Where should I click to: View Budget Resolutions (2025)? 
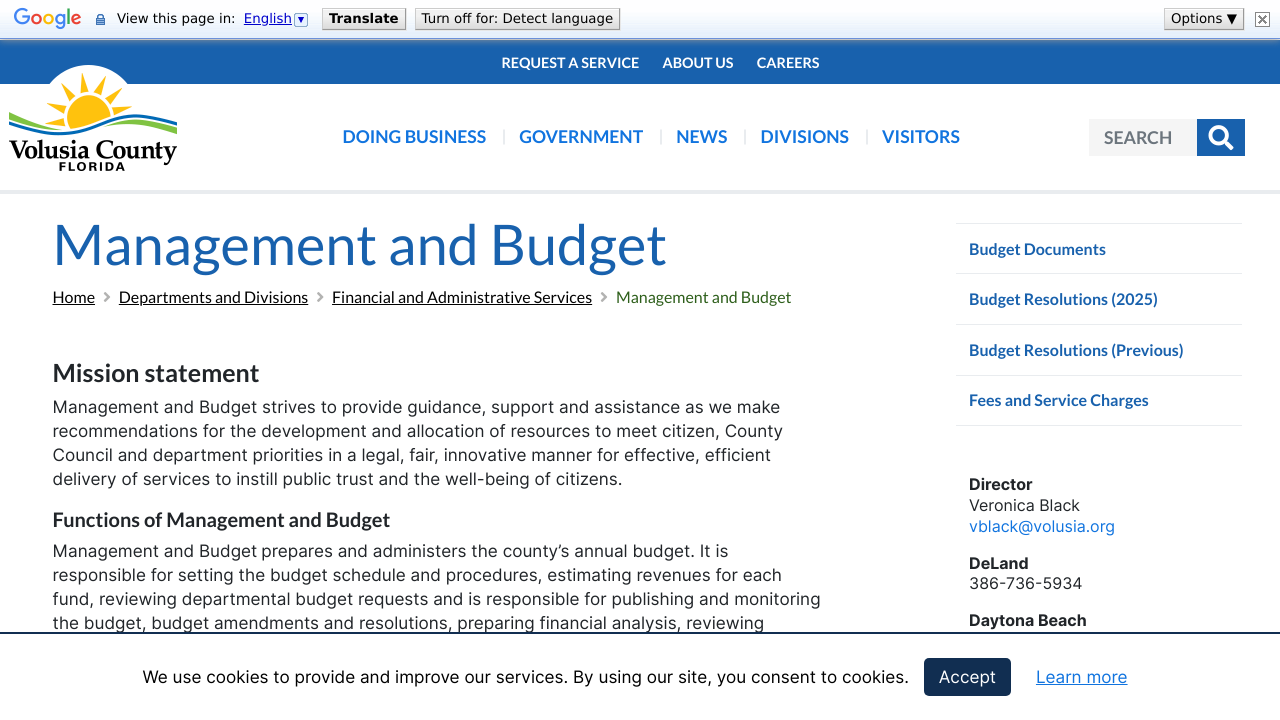pyautogui.click(x=1063, y=298)
